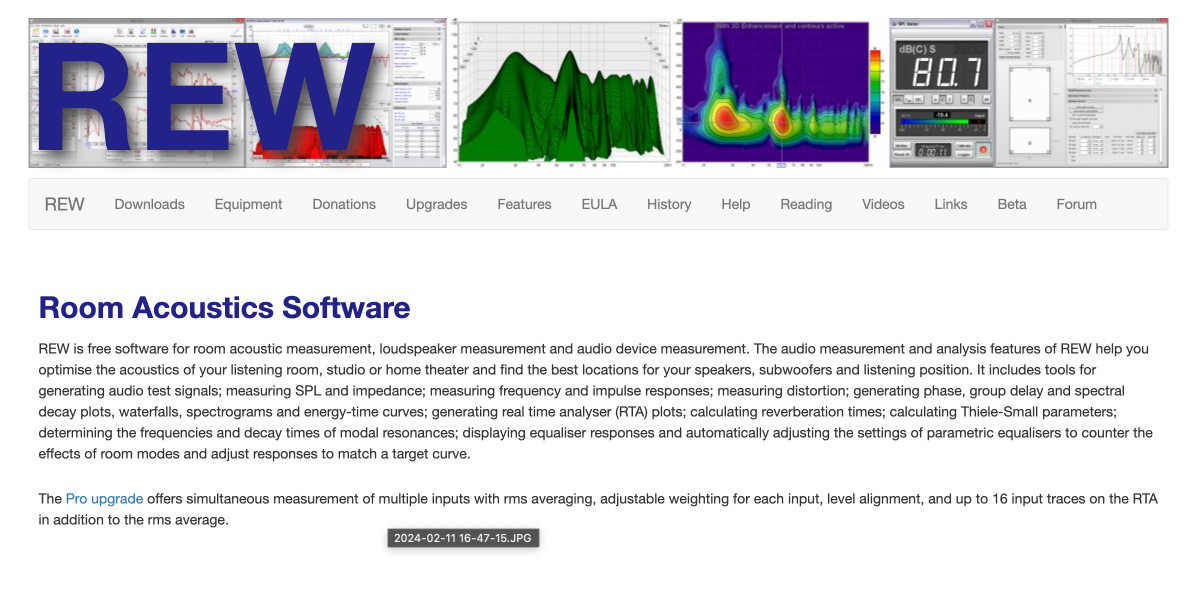
Task: Follow the Pro upgrade hyperlink
Action: [104, 498]
